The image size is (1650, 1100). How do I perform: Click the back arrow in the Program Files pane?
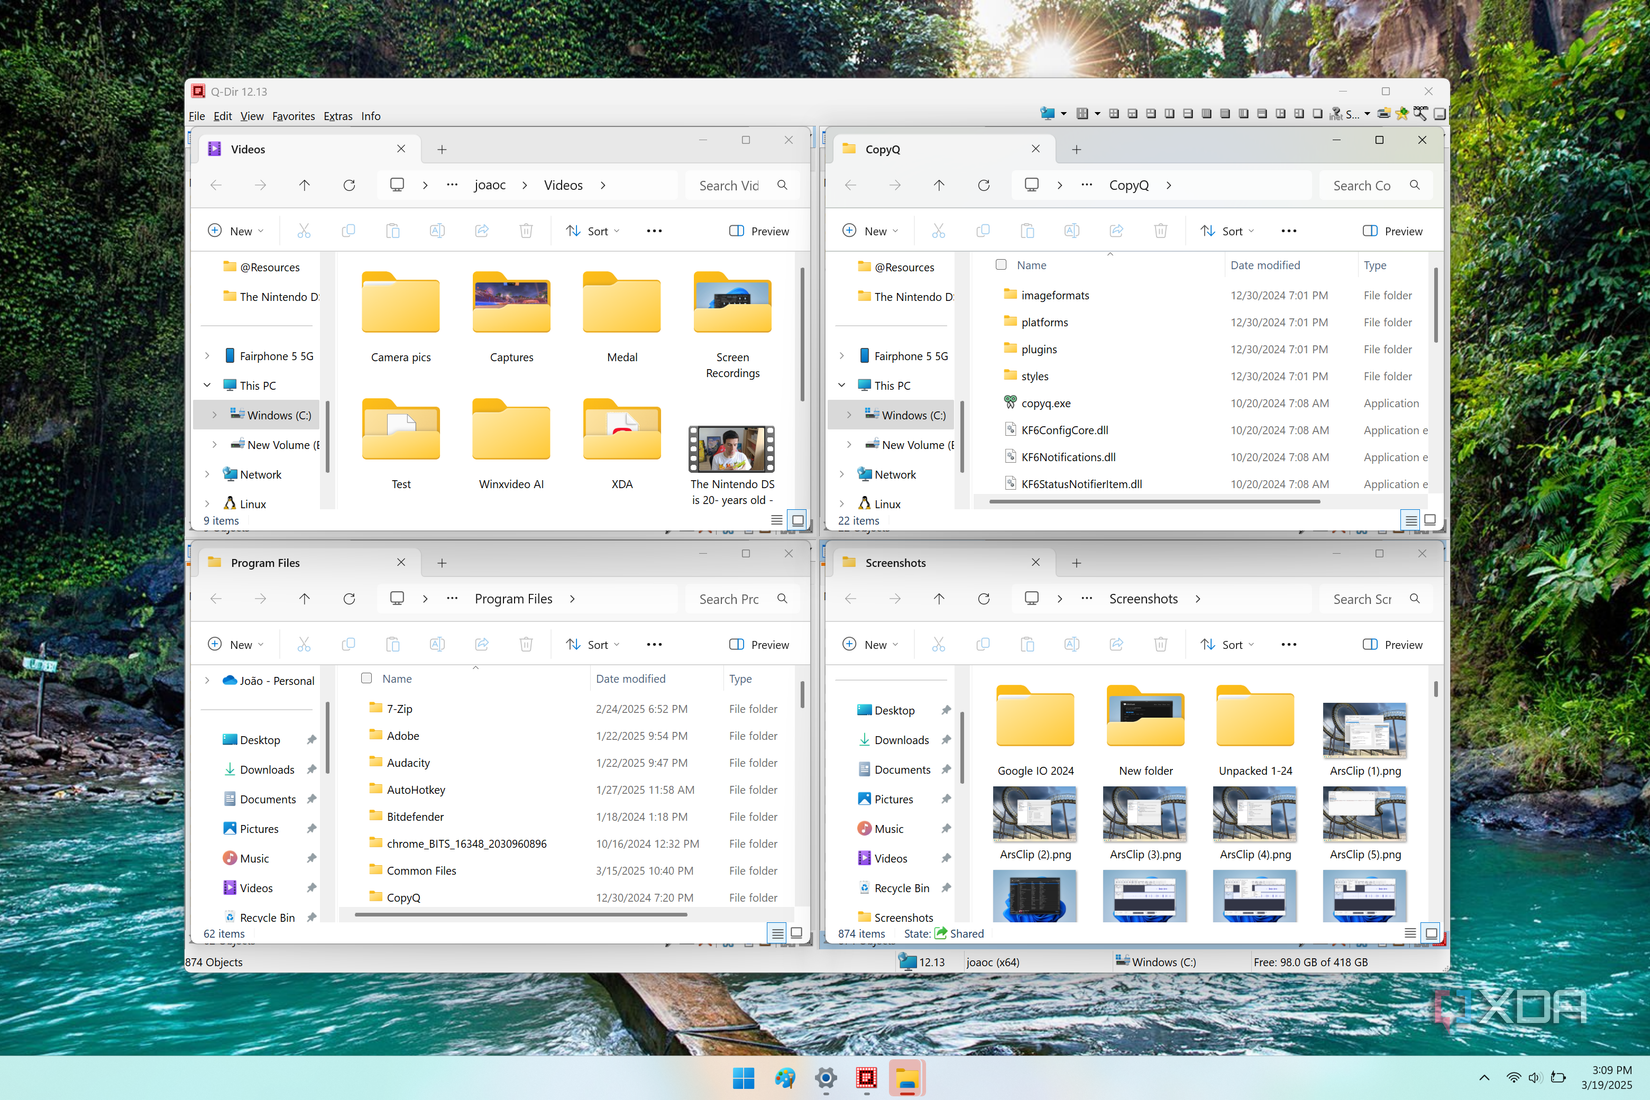click(x=216, y=598)
